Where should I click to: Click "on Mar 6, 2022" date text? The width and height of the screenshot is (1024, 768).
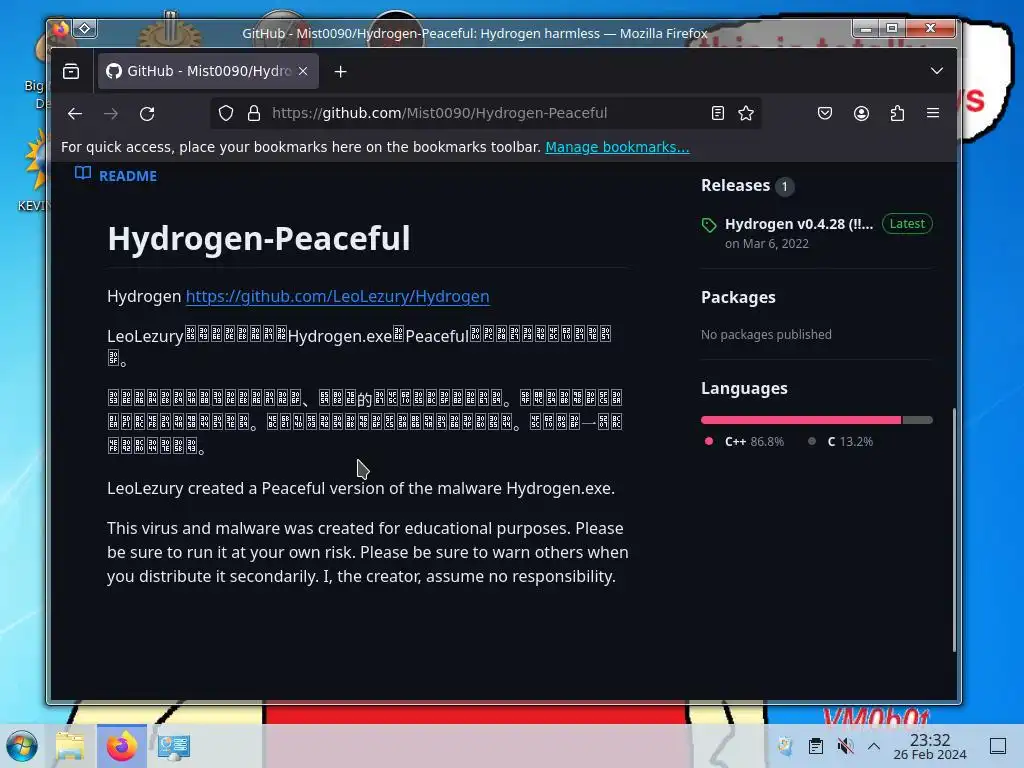point(767,244)
